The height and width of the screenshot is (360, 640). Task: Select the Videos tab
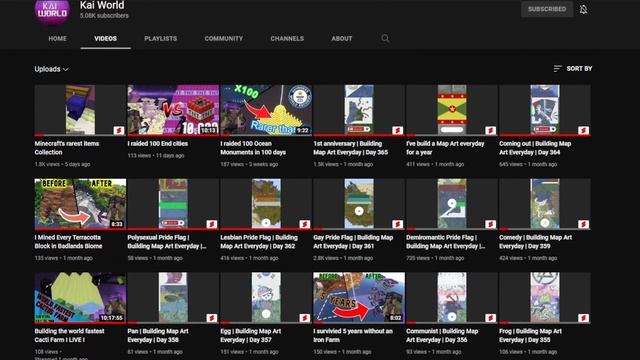point(105,38)
